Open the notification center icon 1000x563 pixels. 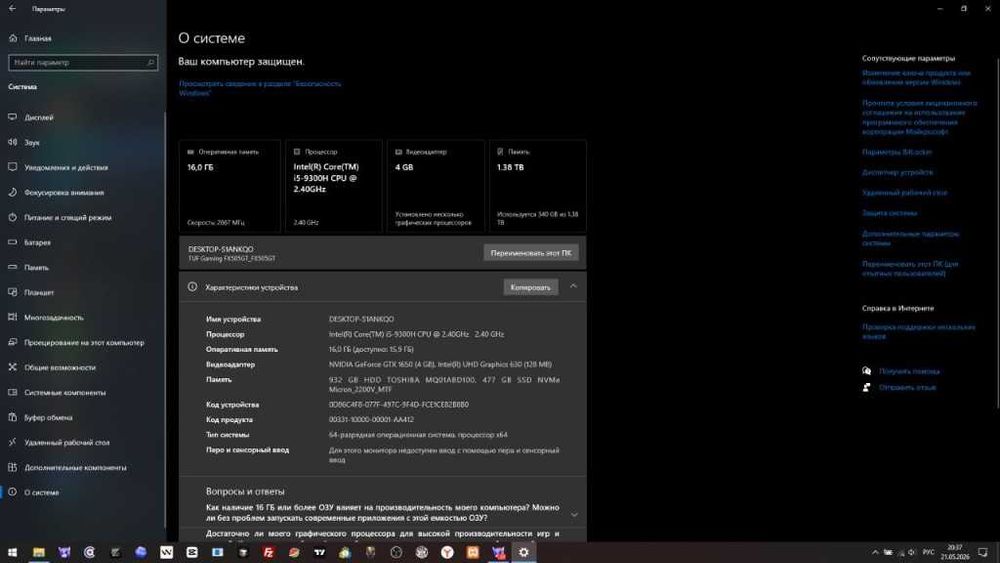click(983, 552)
